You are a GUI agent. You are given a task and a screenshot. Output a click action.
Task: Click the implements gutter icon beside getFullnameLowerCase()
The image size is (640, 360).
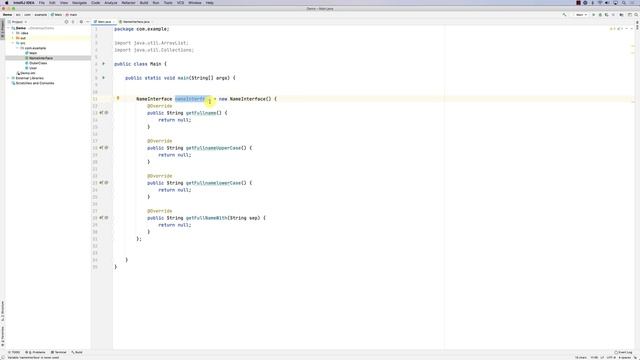tap(101, 183)
